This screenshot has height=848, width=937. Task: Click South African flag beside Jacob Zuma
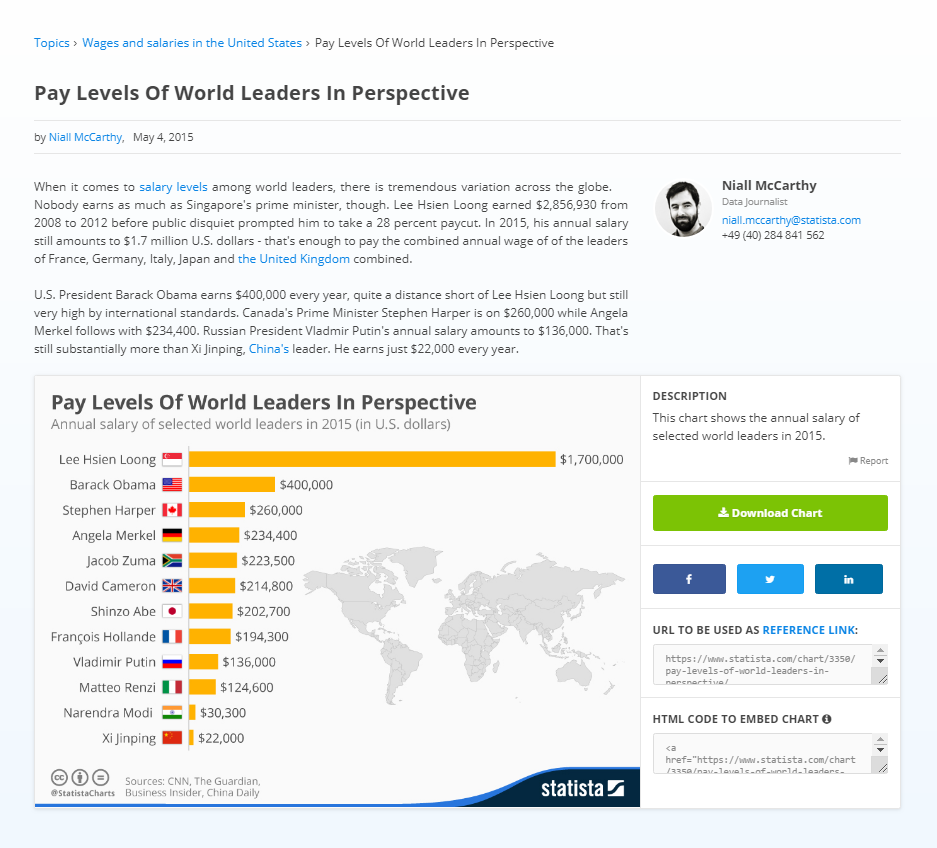click(172, 561)
